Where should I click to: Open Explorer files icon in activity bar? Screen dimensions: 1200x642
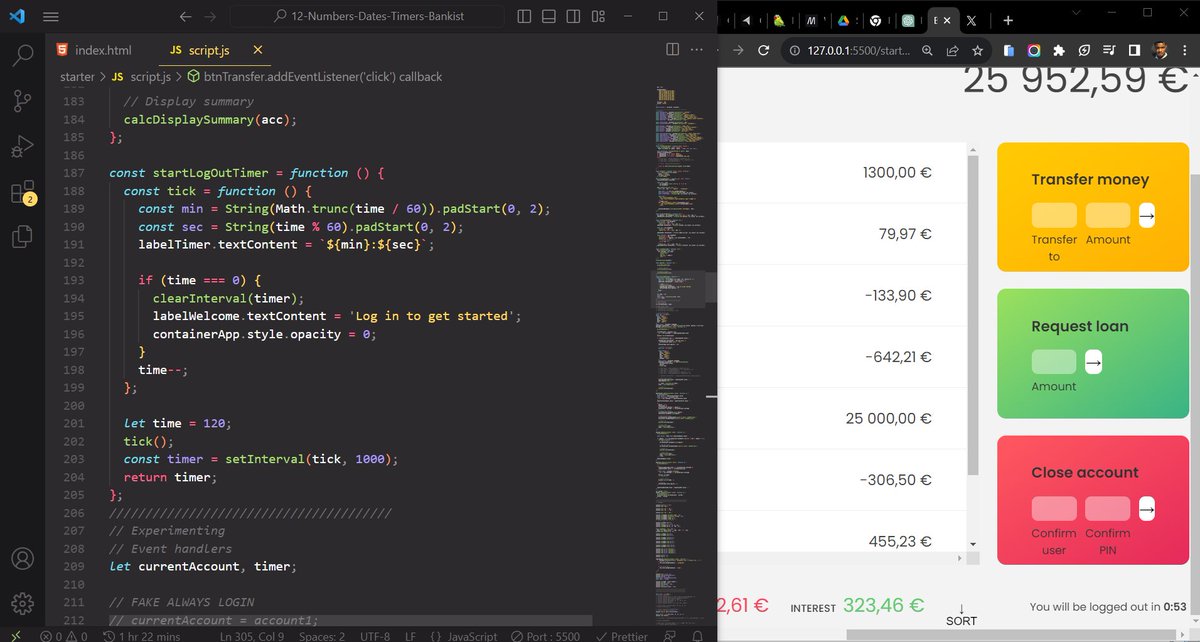(x=22, y=237)
